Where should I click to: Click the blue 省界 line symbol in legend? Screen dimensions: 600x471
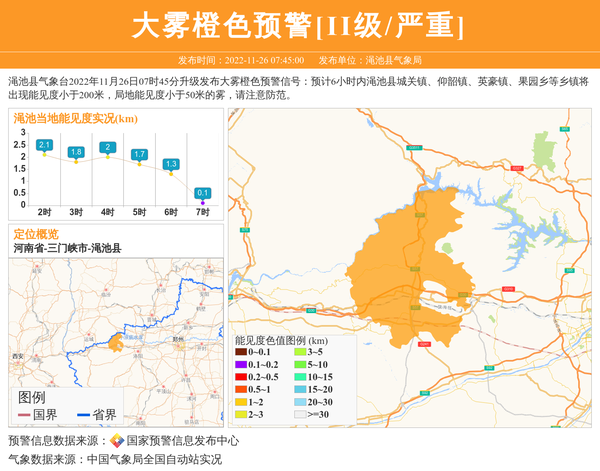83,415
